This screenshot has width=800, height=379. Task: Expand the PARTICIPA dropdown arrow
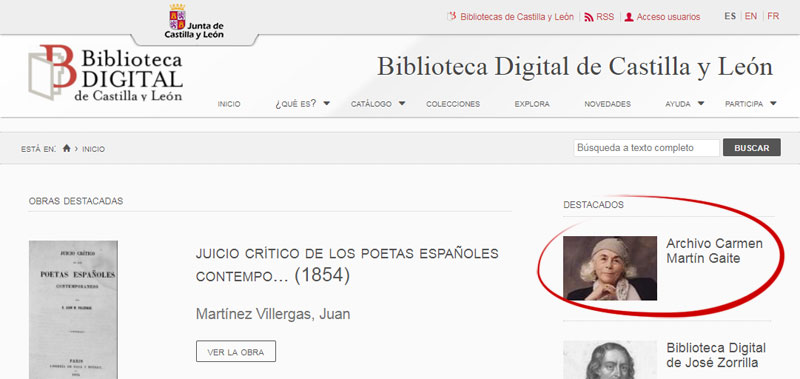click(x=773, y=104)
